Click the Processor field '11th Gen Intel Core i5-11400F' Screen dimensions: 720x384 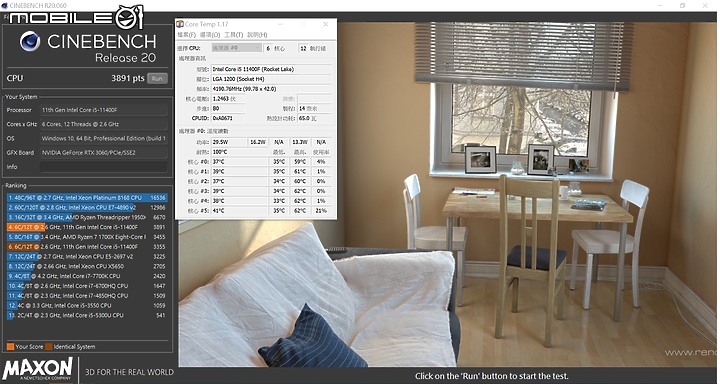[x=104, y=110]
